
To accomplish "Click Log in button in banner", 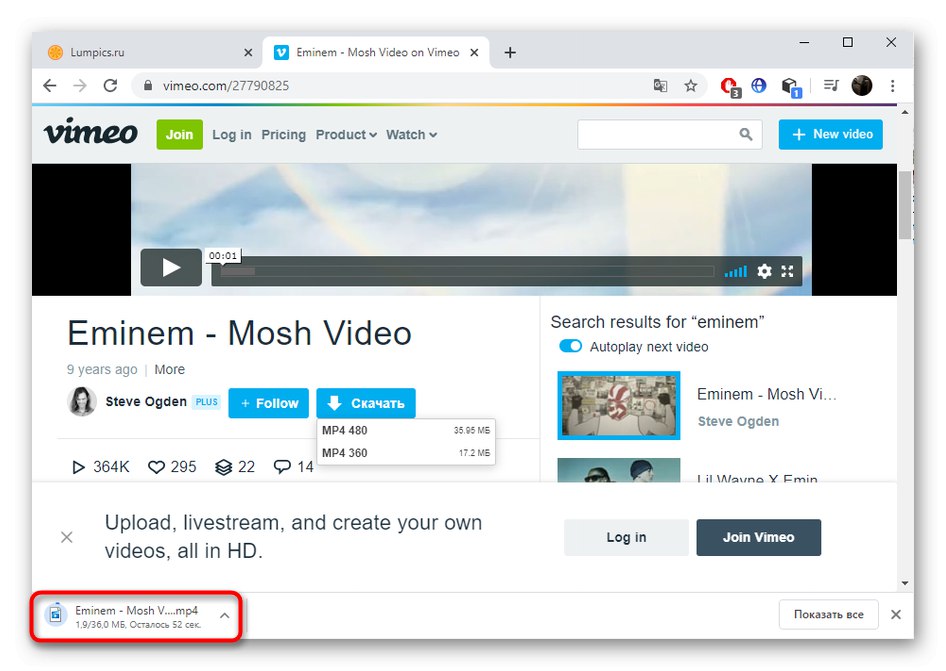I will coord(626,537).
